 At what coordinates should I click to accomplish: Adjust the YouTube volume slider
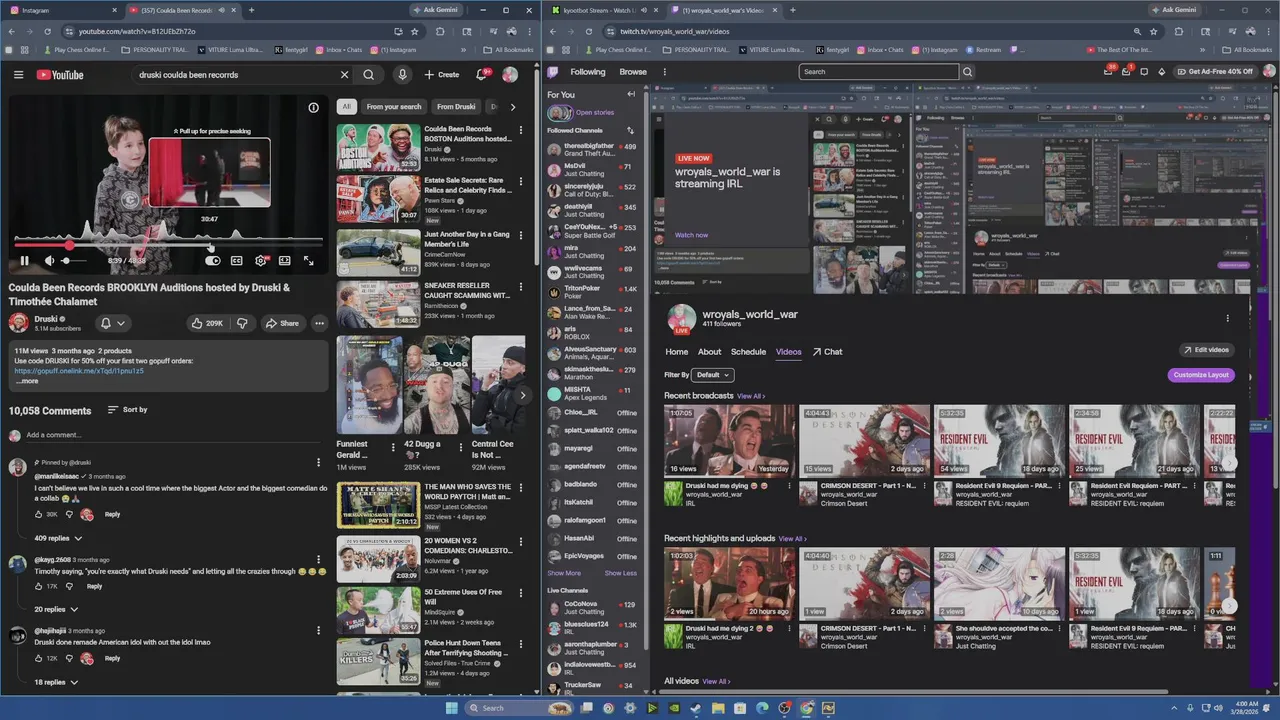75,261
